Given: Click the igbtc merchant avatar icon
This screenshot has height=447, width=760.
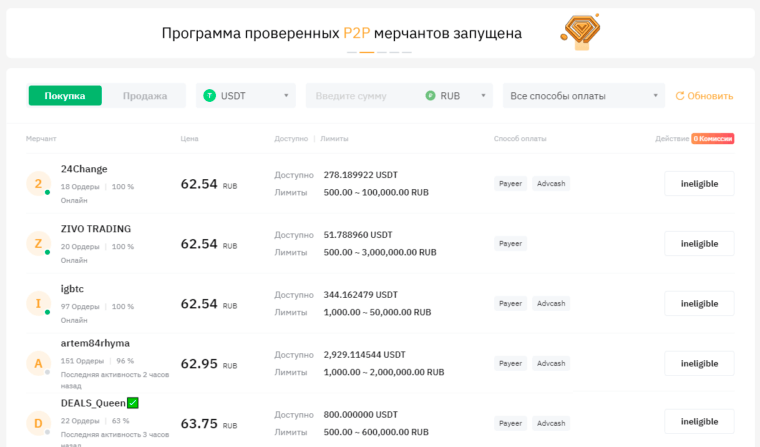Looking at the screenshot, I should pos(38,304).
